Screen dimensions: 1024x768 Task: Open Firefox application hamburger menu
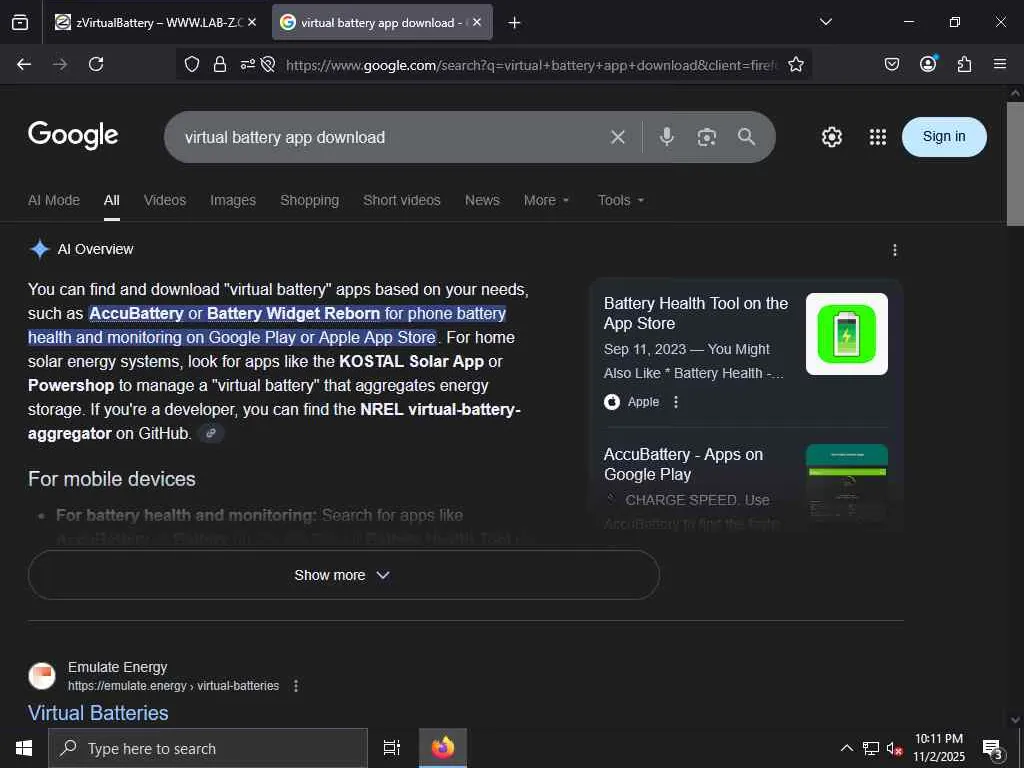click(1000, 64)
